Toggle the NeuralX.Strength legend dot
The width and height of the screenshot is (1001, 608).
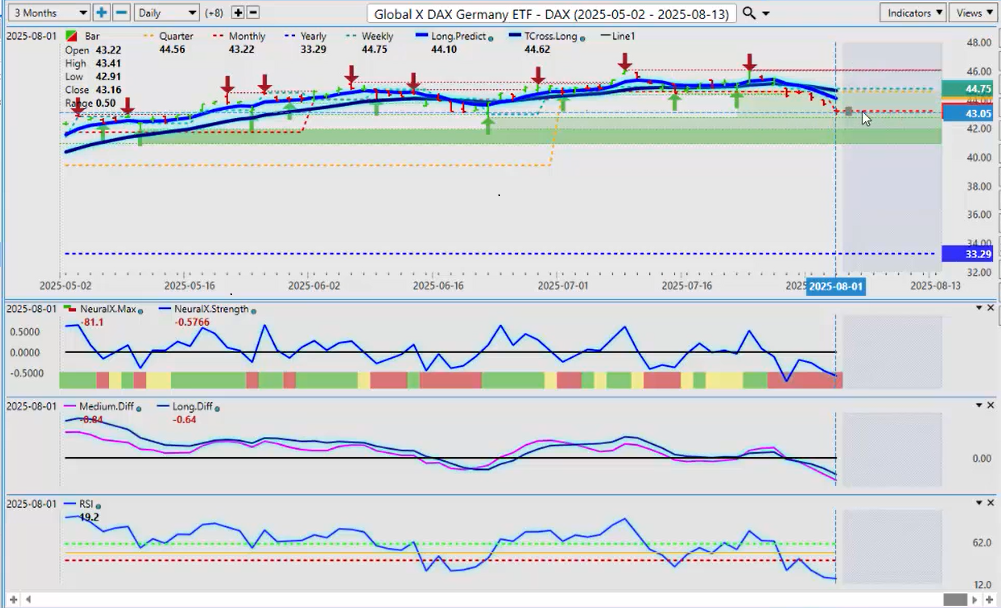(253, 310)
